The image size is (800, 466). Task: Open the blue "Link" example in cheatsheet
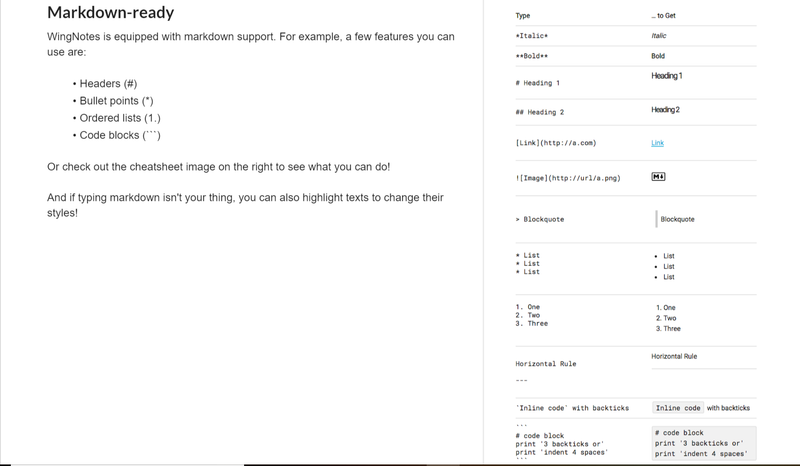tap(657, 143)
